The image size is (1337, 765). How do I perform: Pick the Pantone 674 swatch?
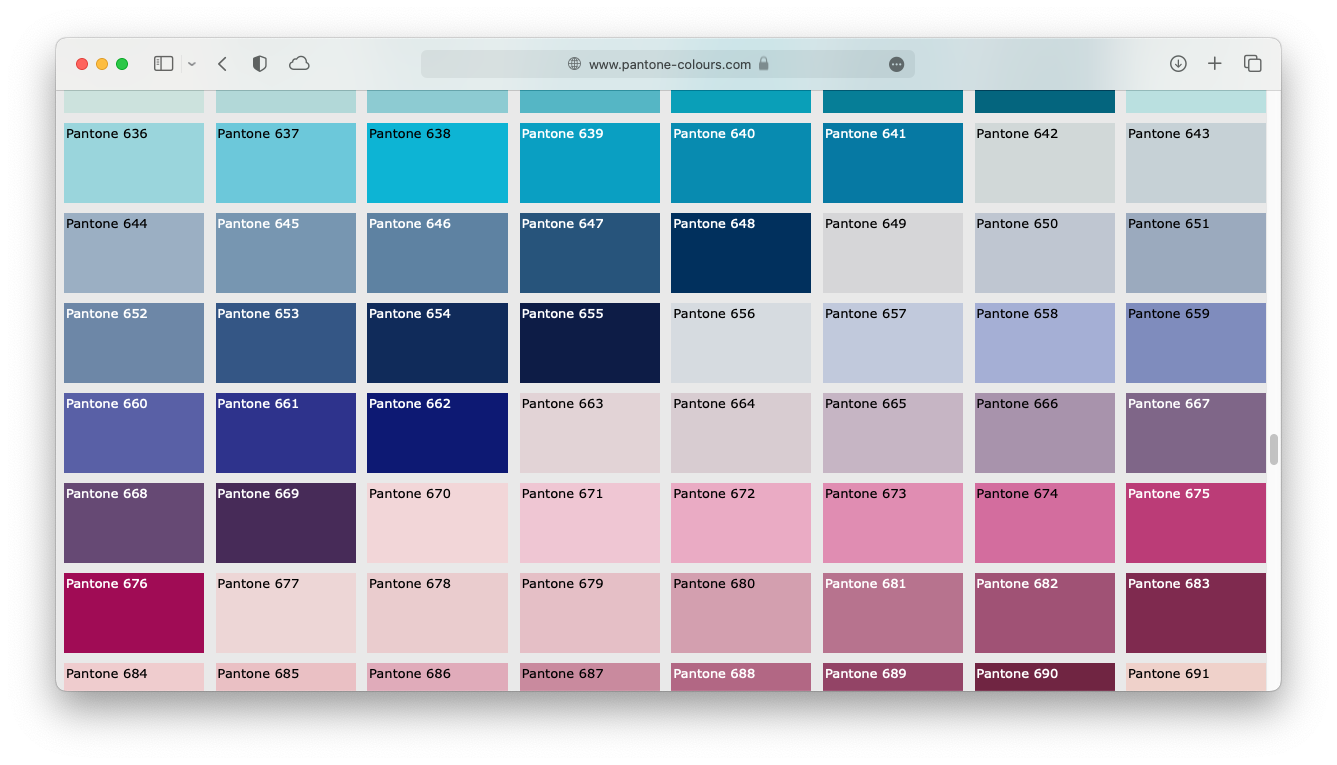[x=1045, y=523]
